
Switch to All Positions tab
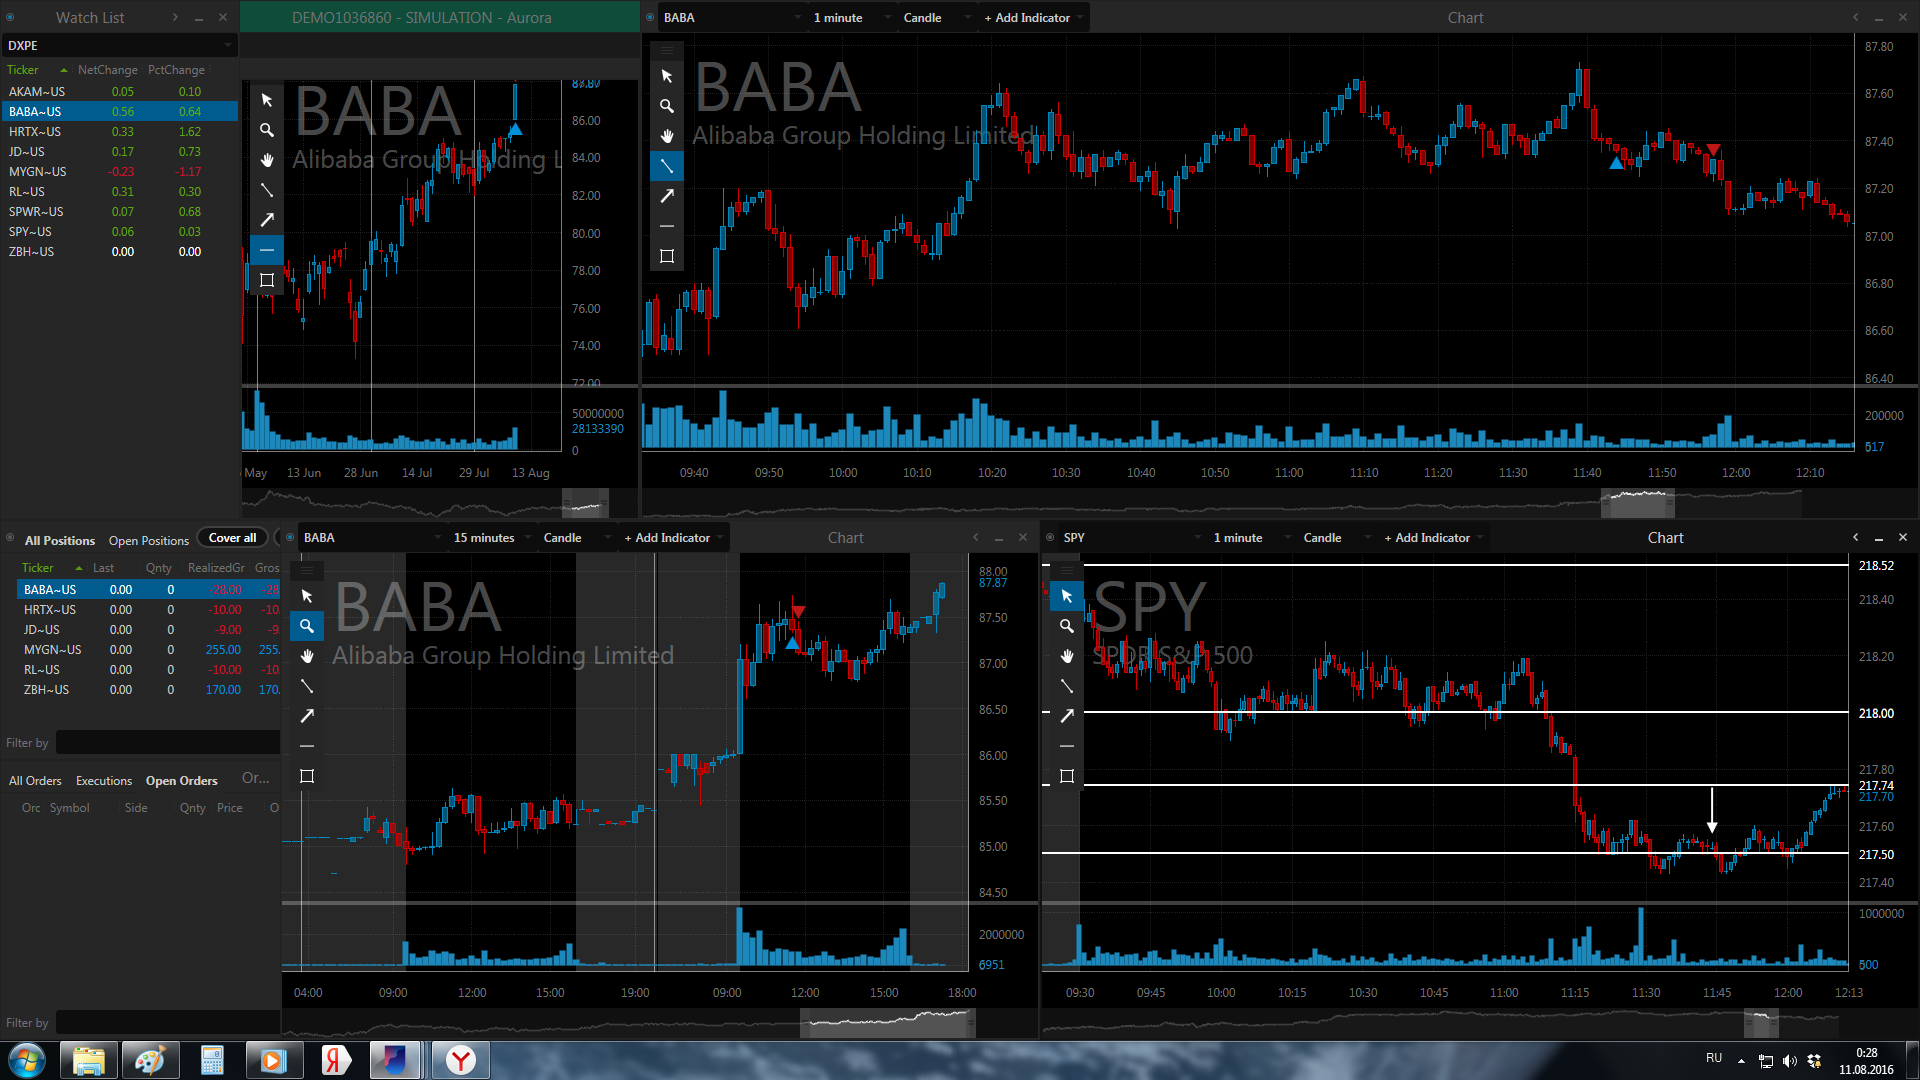tap(60, 540)
